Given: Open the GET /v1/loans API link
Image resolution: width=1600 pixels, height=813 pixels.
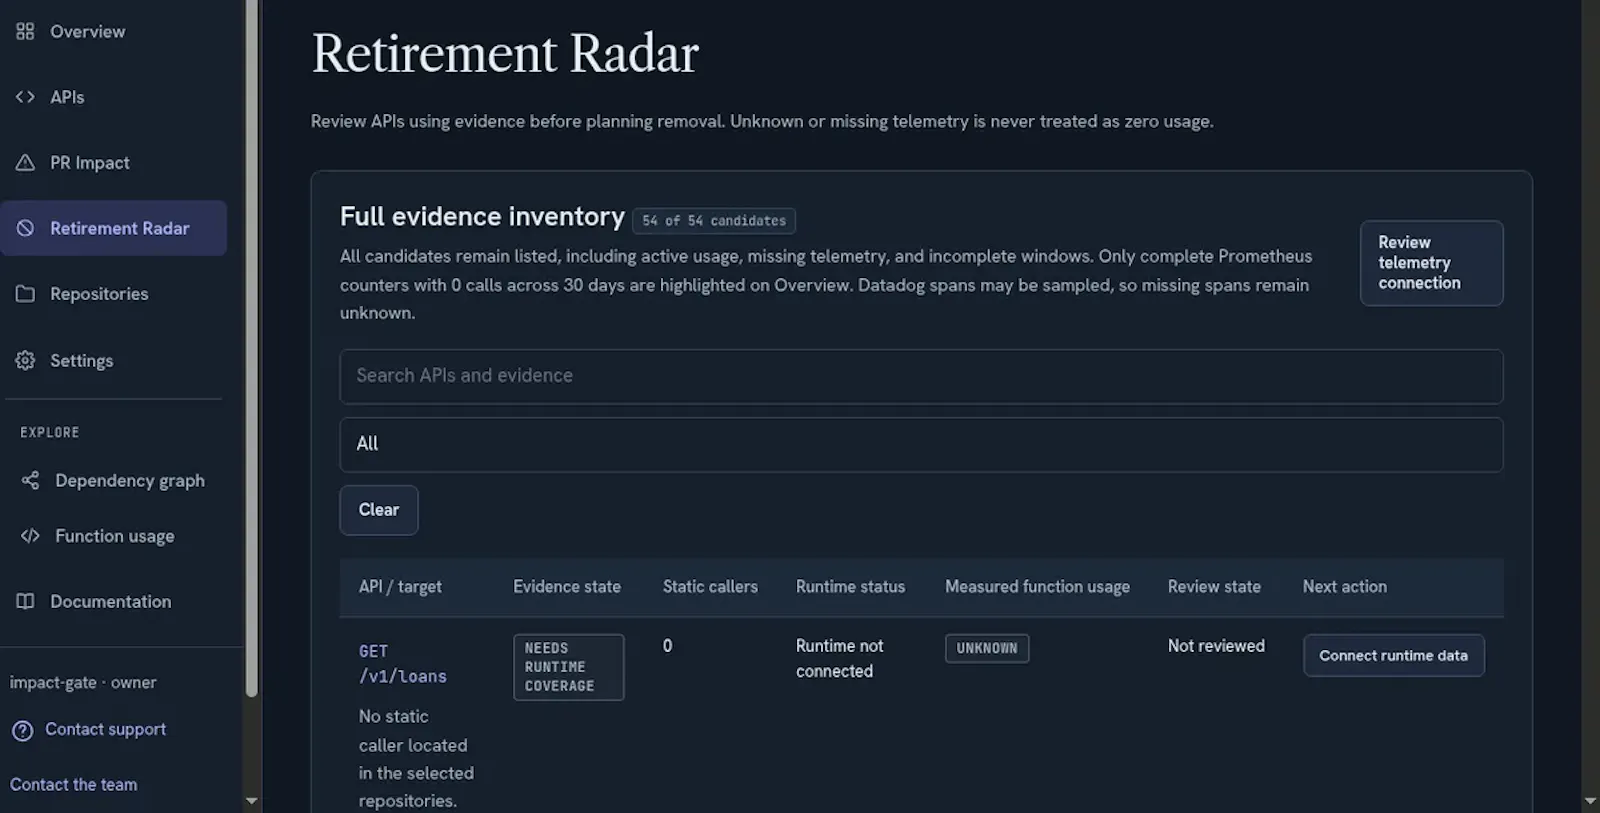Looking at the screenshot, I should pyautogui.click(x=402, y=664).
